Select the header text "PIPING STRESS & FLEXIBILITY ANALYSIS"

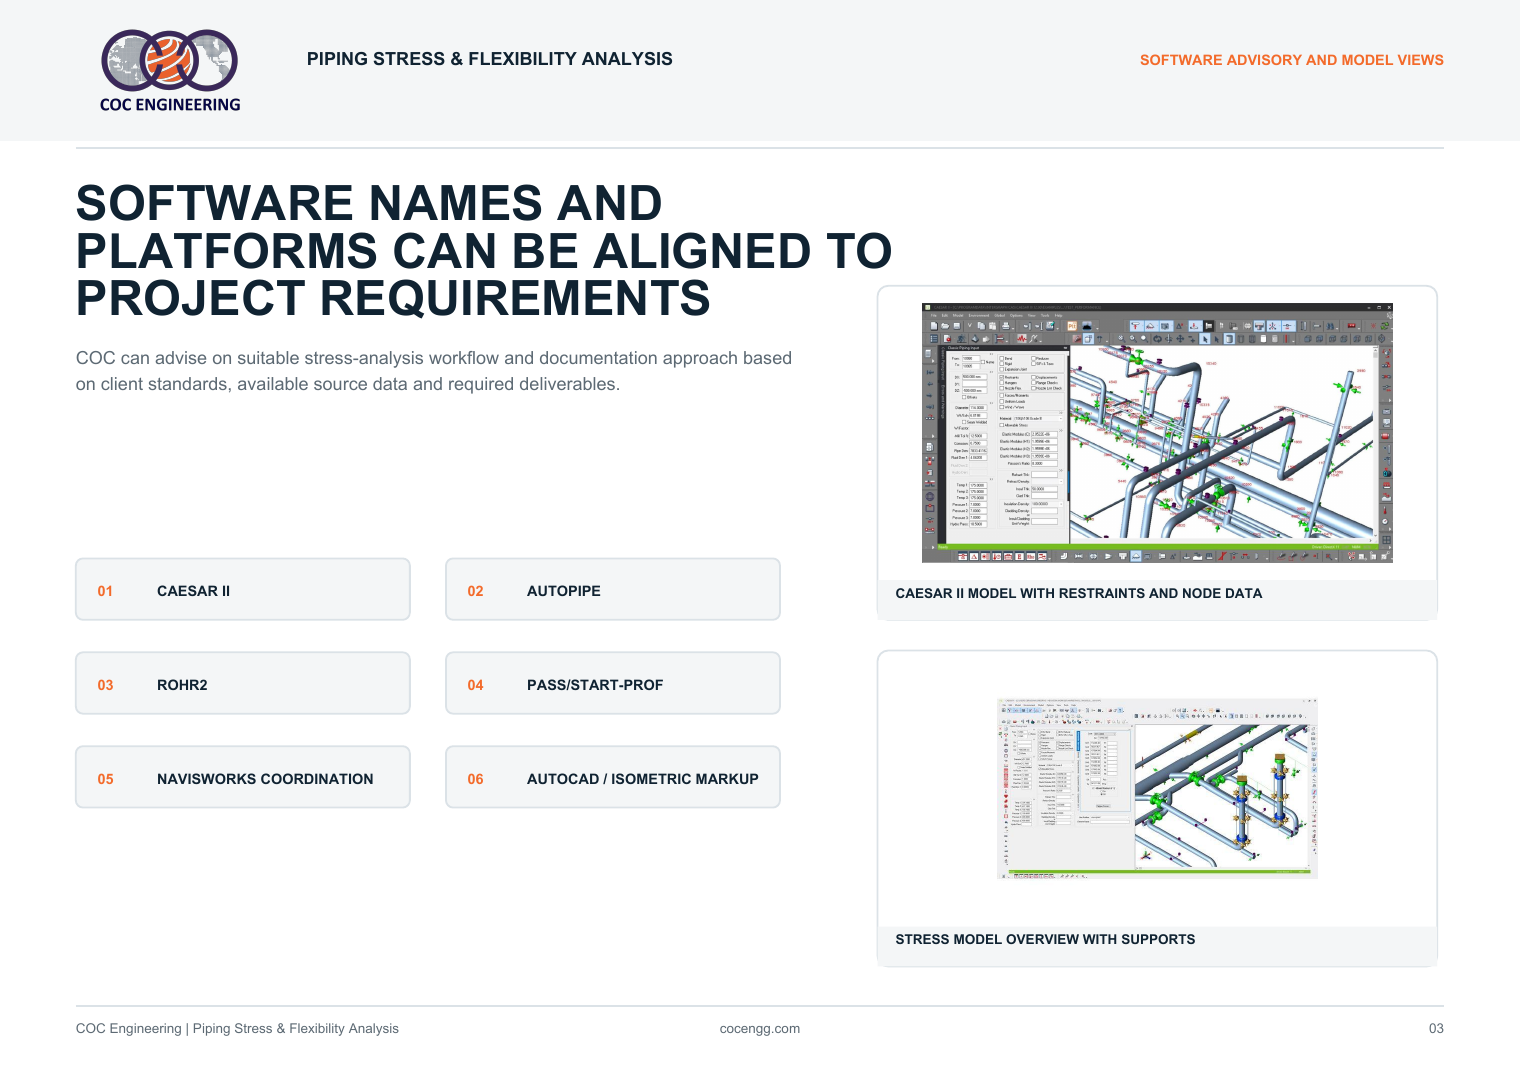(x=490, y=59)
